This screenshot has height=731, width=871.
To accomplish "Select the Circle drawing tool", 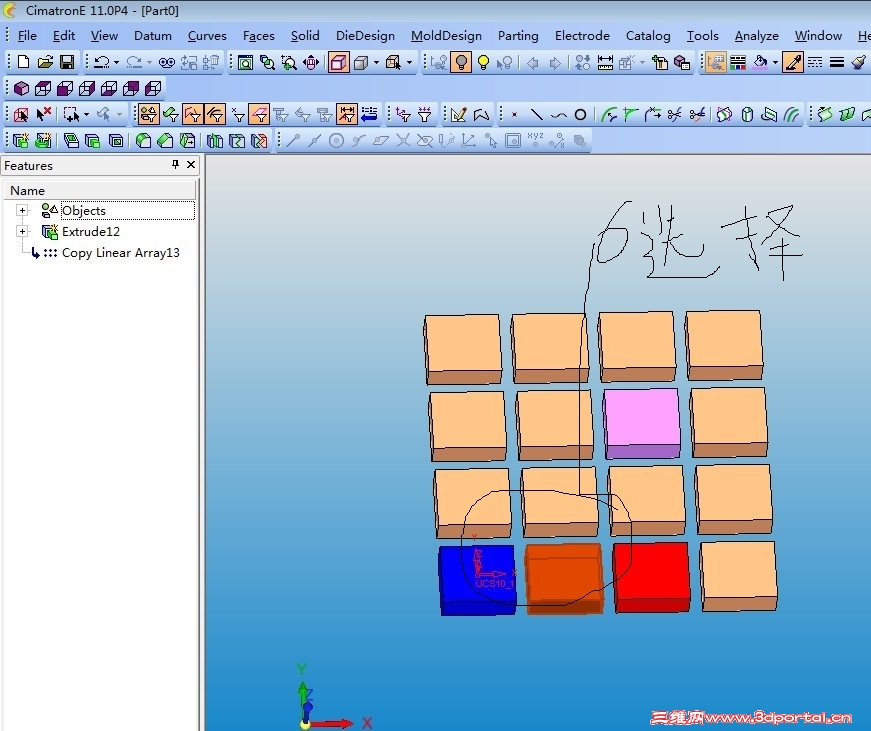I will pos(580,115).
